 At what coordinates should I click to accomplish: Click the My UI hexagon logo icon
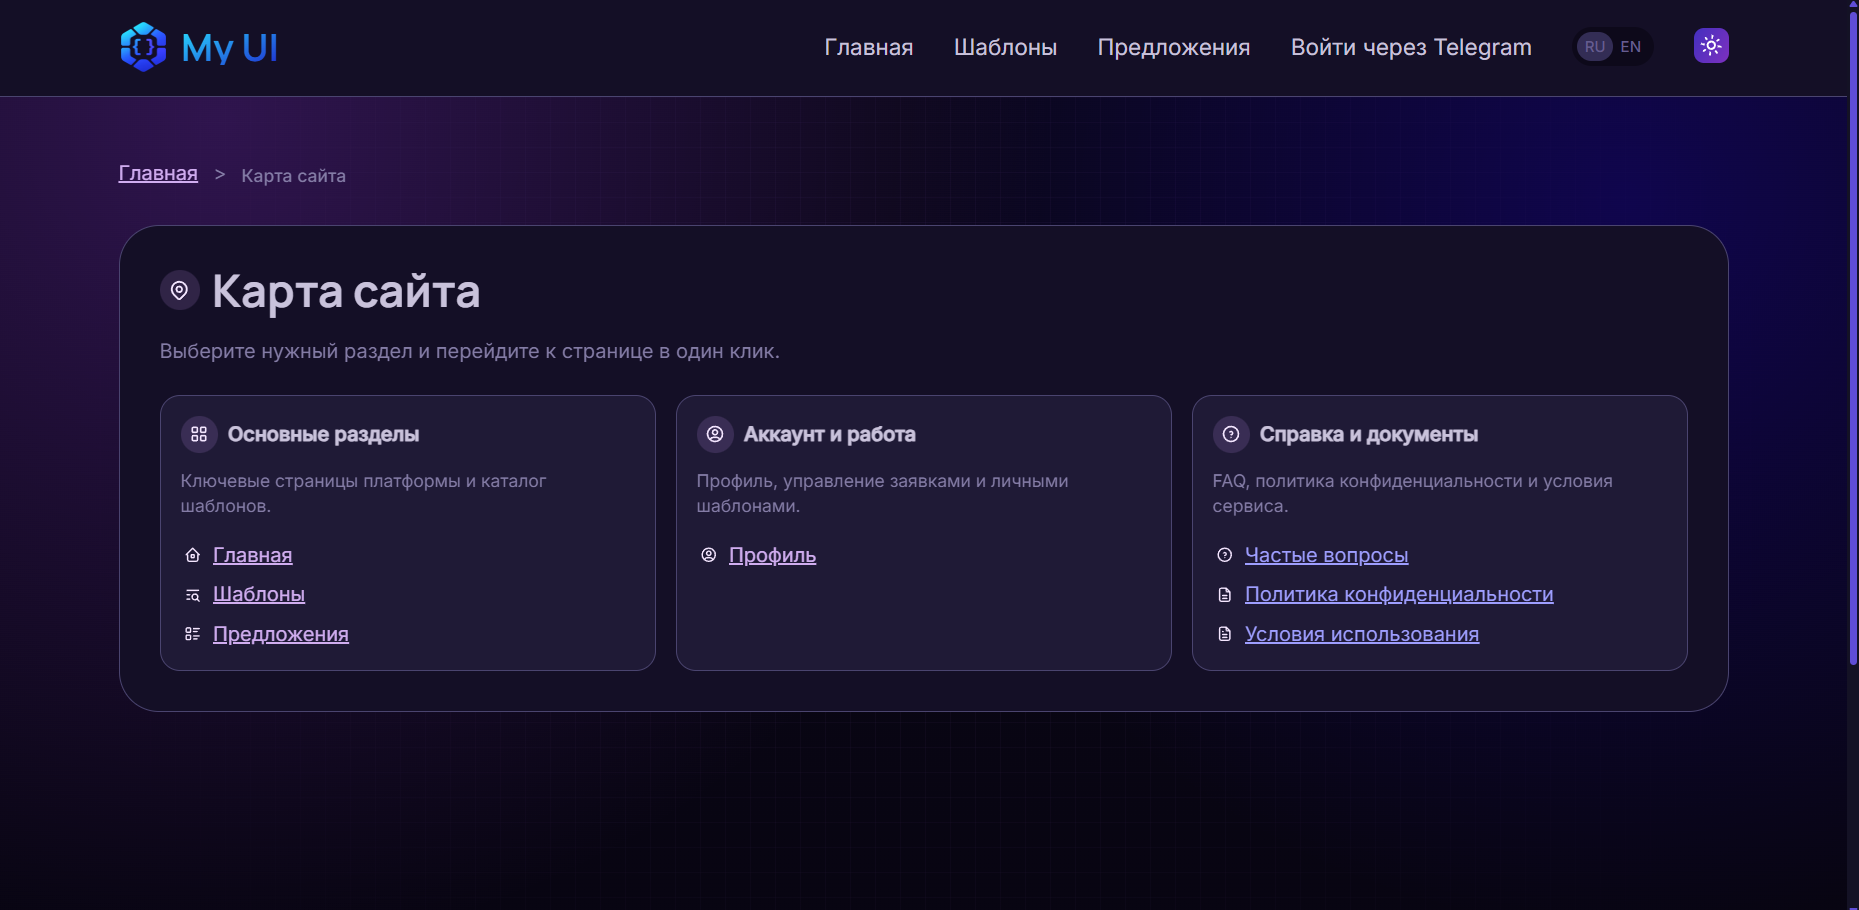pyautogui.click(x=143, y=47)
